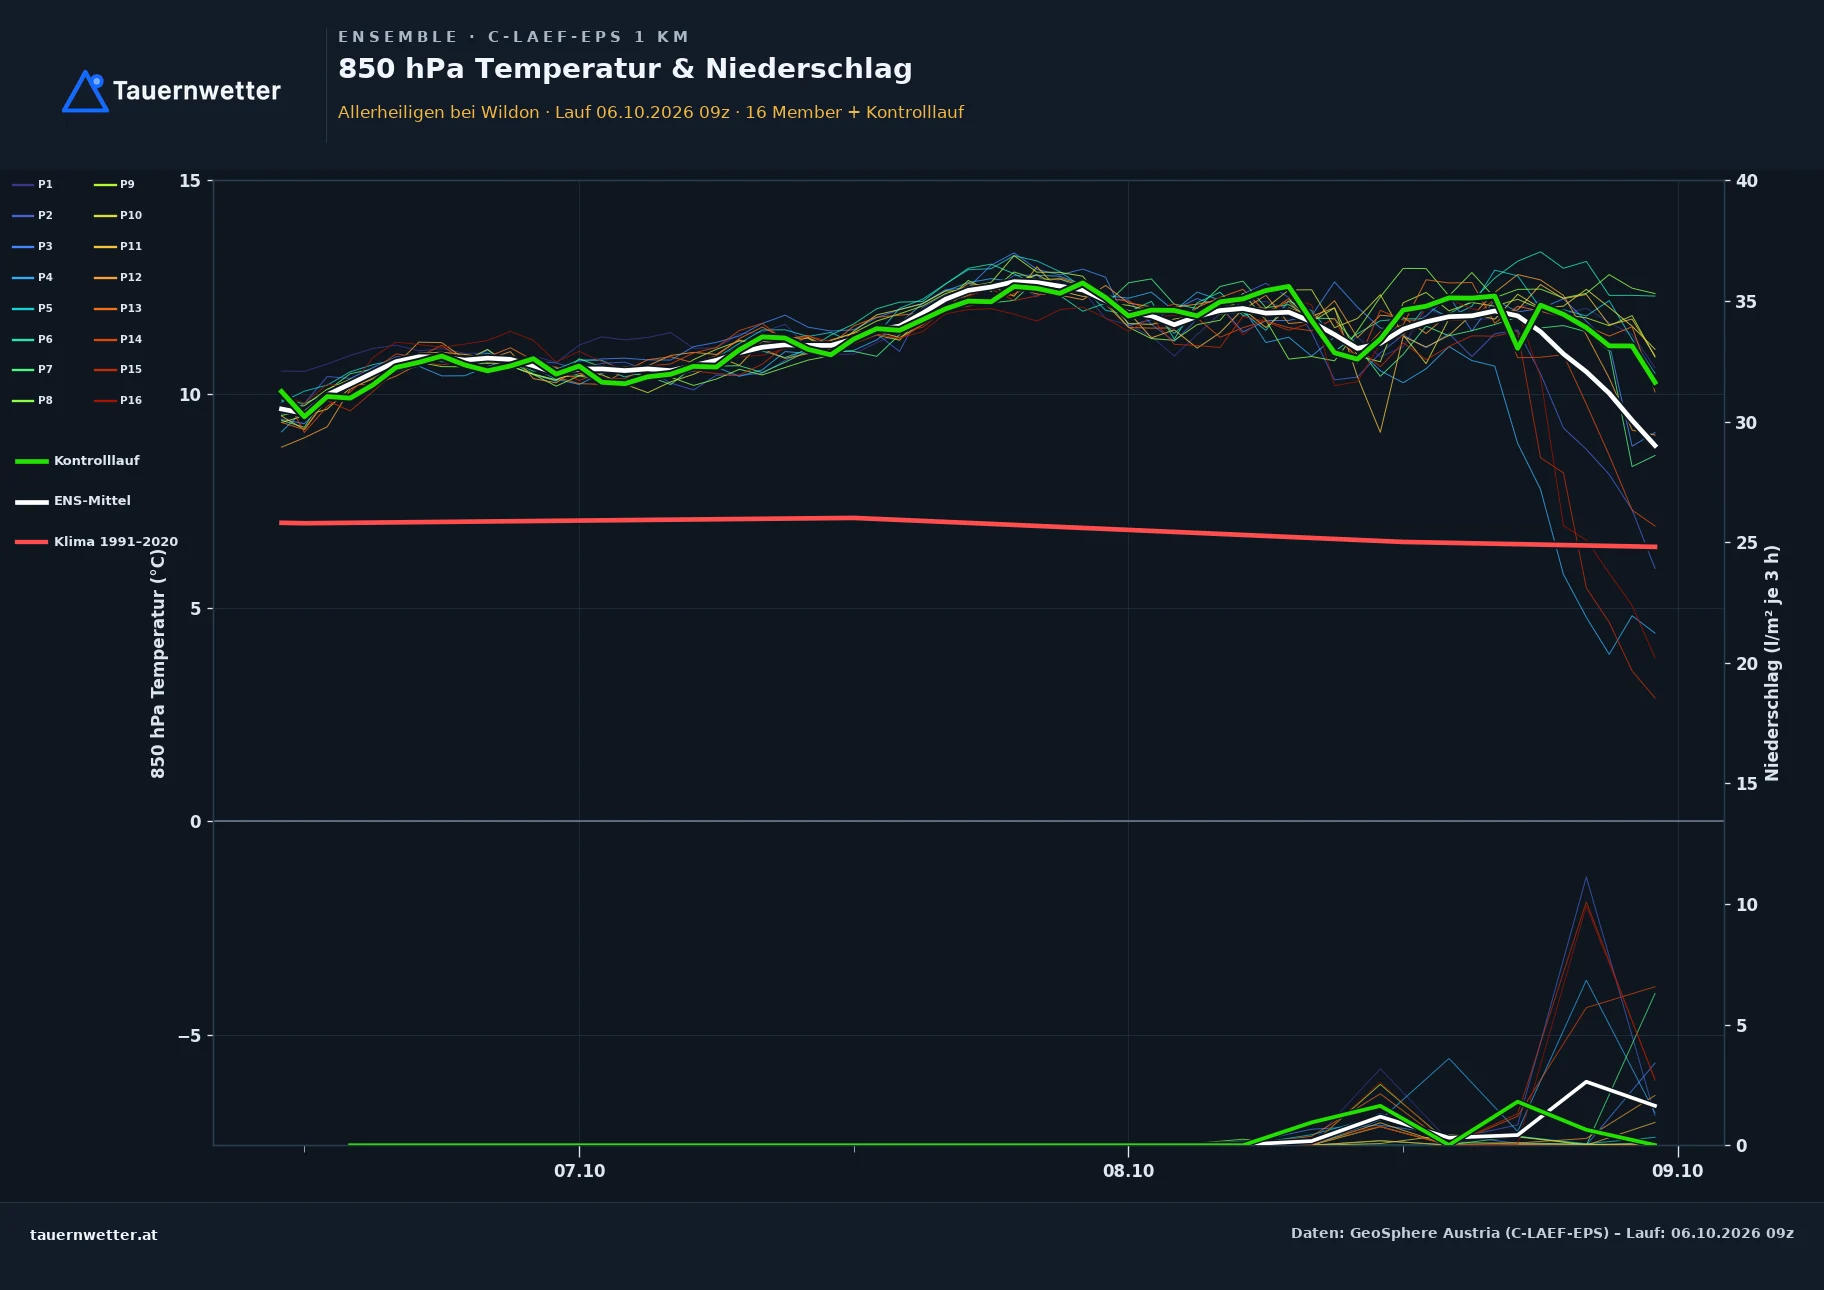Click the 09.10 date axis label

click(1678, 1171)
